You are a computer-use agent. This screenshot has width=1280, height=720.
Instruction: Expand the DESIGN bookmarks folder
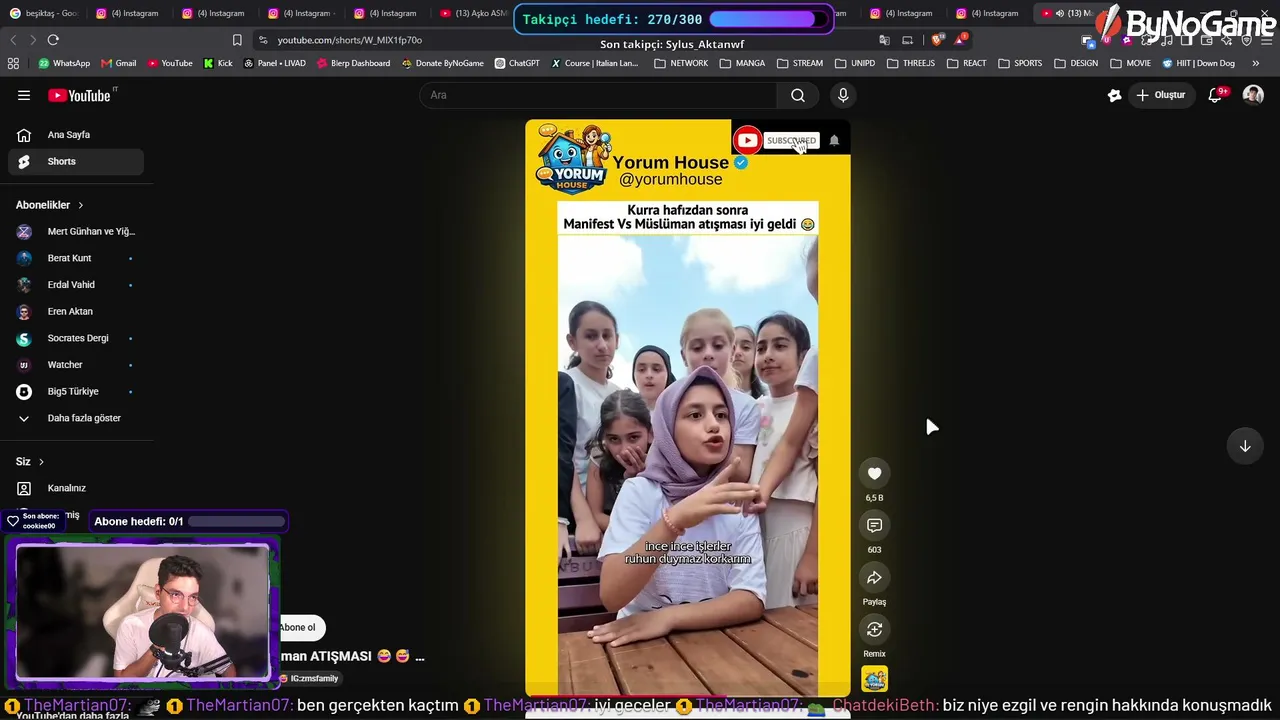coord(1076,63)
